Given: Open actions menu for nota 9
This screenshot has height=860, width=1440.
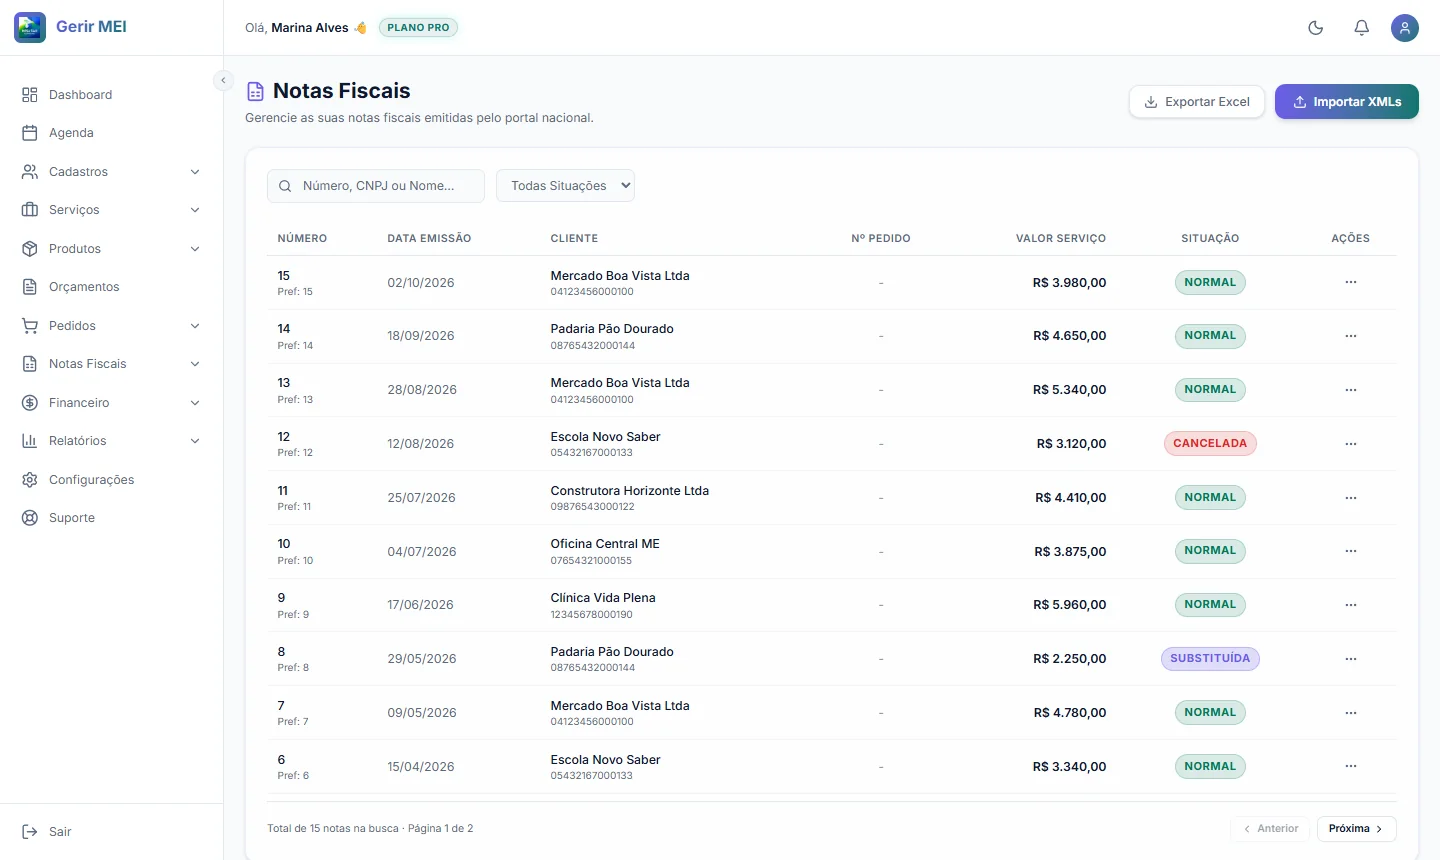Looking at the screenshot, I should 1351,605.
